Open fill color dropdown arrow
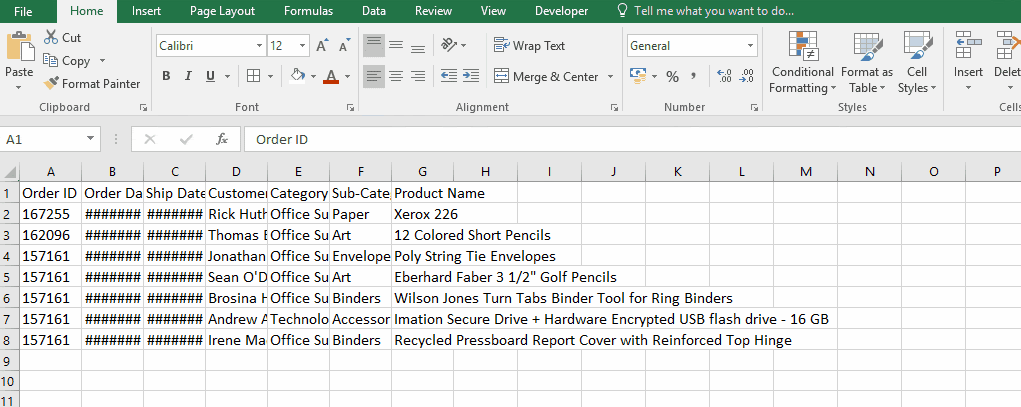The image size is (1021, 407). pos(313,76)
